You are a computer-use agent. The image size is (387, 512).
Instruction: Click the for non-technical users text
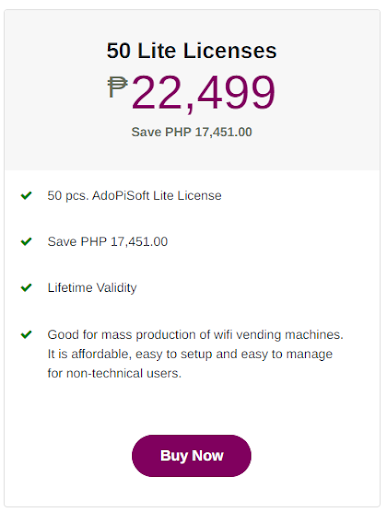[114, 373]
